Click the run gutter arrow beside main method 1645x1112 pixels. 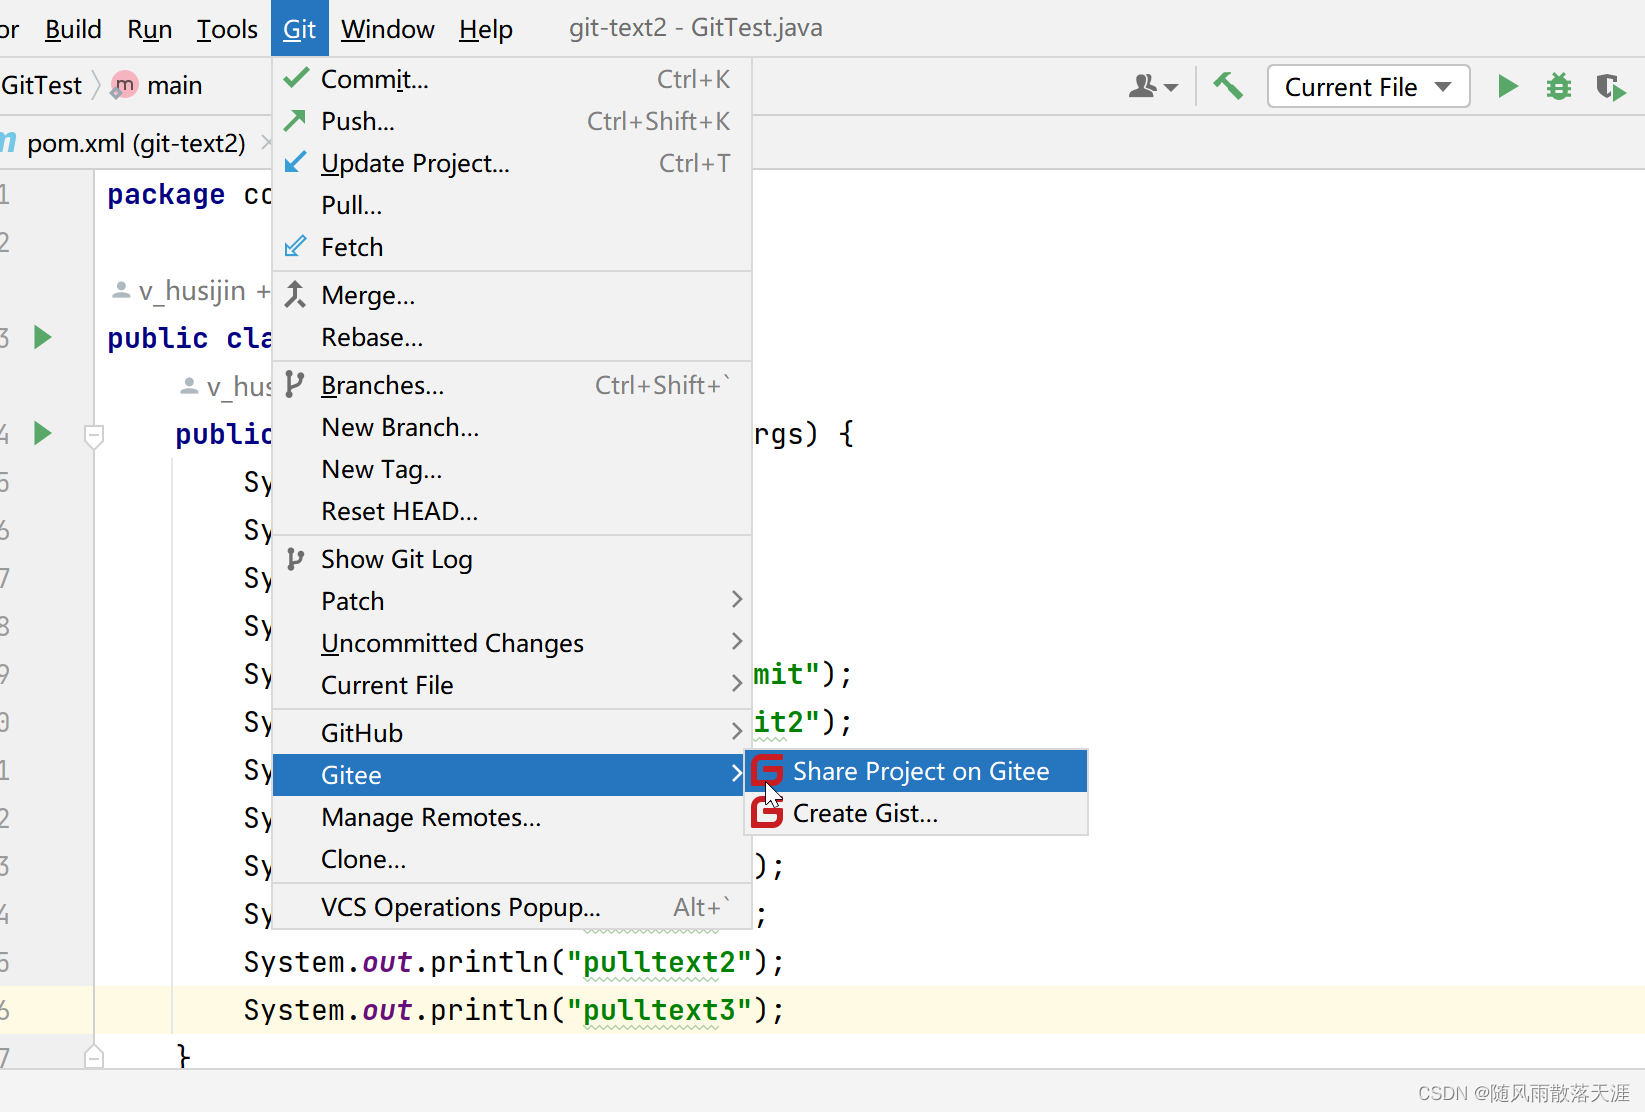42,433
